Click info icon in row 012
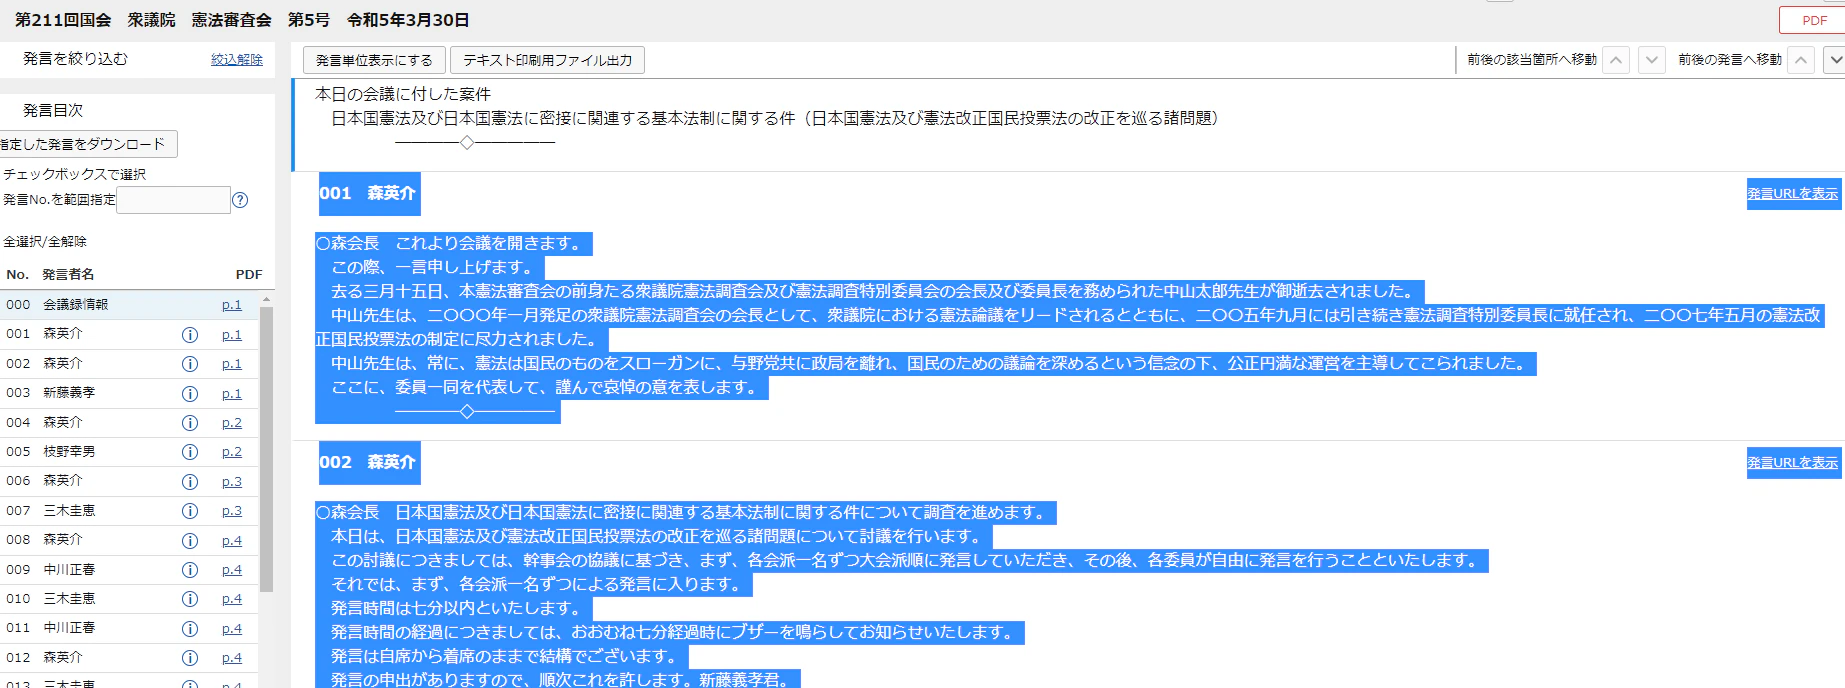Screen dimensions: 1845x688 (x=190, y=658)
